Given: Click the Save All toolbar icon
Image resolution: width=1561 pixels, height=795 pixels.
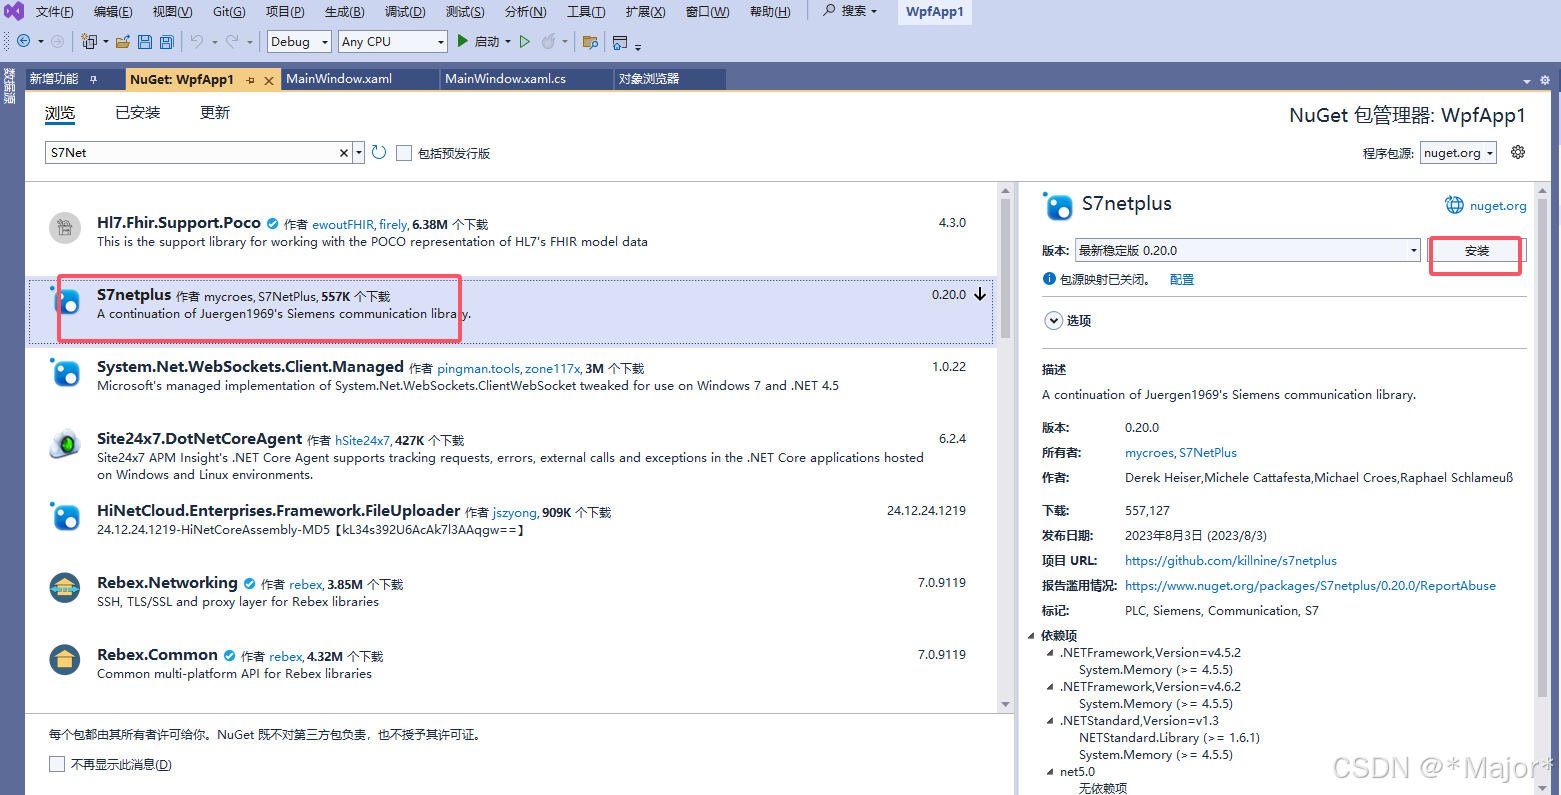Looking at the screenshot, I should click(166, 41).
